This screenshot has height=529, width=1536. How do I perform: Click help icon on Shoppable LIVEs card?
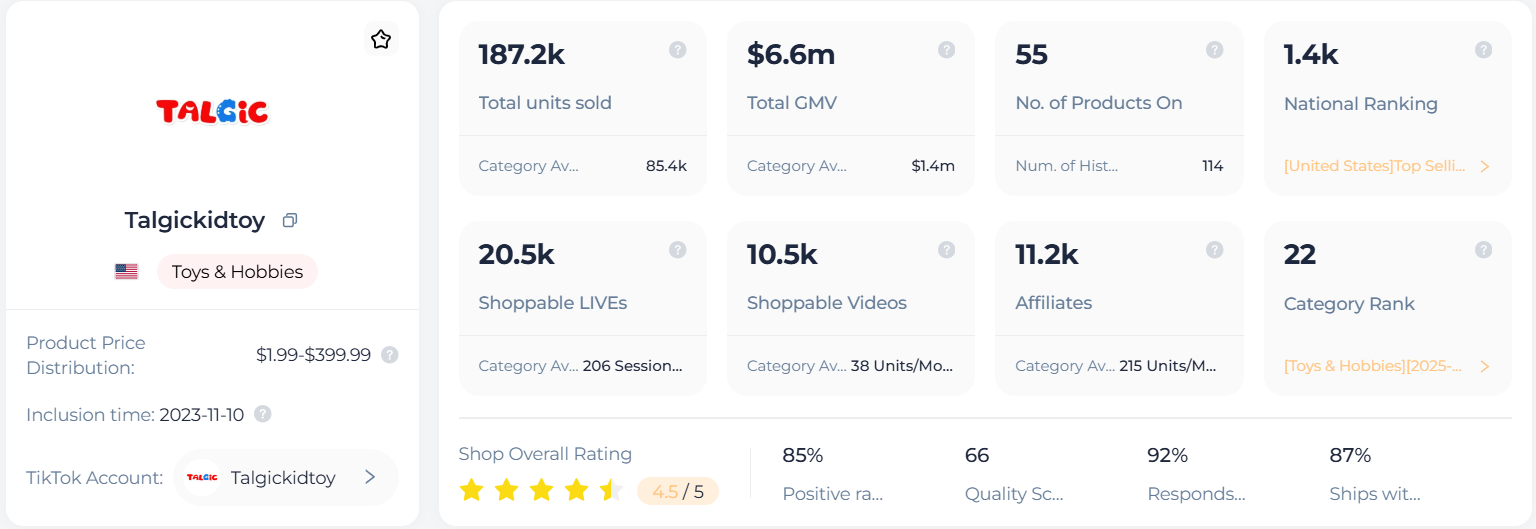coord(678,250)
